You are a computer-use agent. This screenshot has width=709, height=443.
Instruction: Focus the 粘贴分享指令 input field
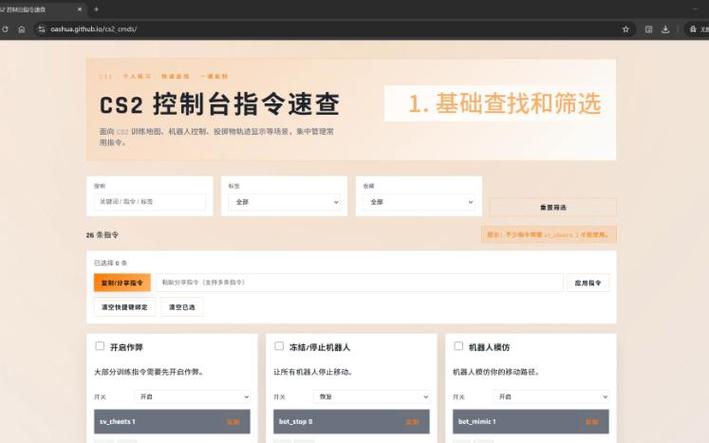tap(359, 283)
